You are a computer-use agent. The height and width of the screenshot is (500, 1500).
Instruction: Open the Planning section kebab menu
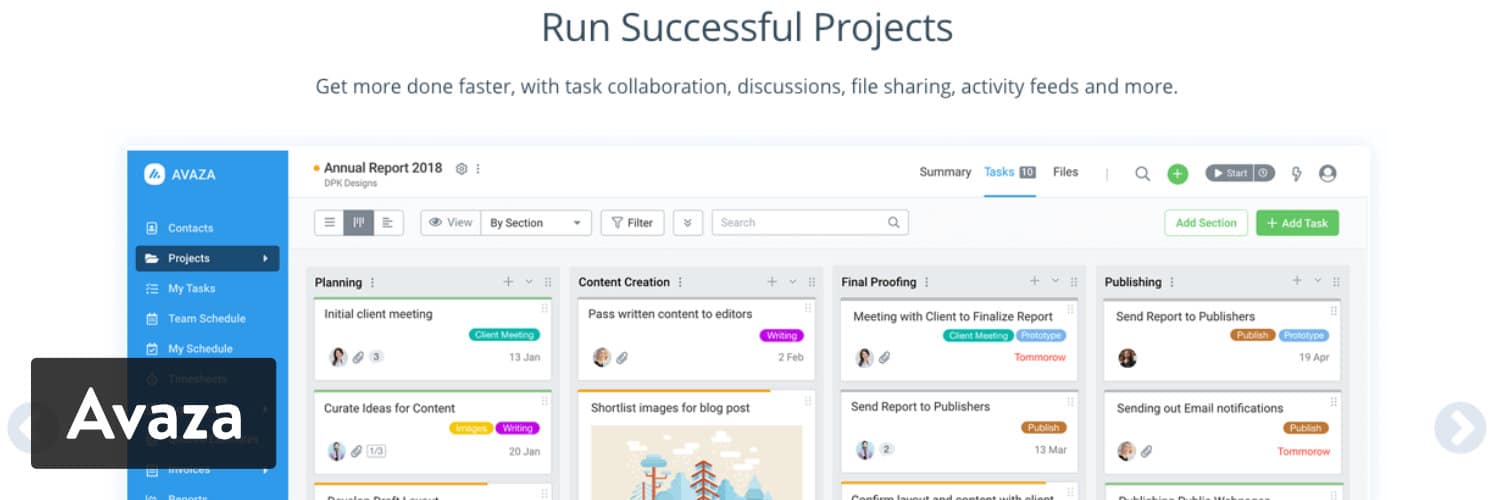(373, 283)
